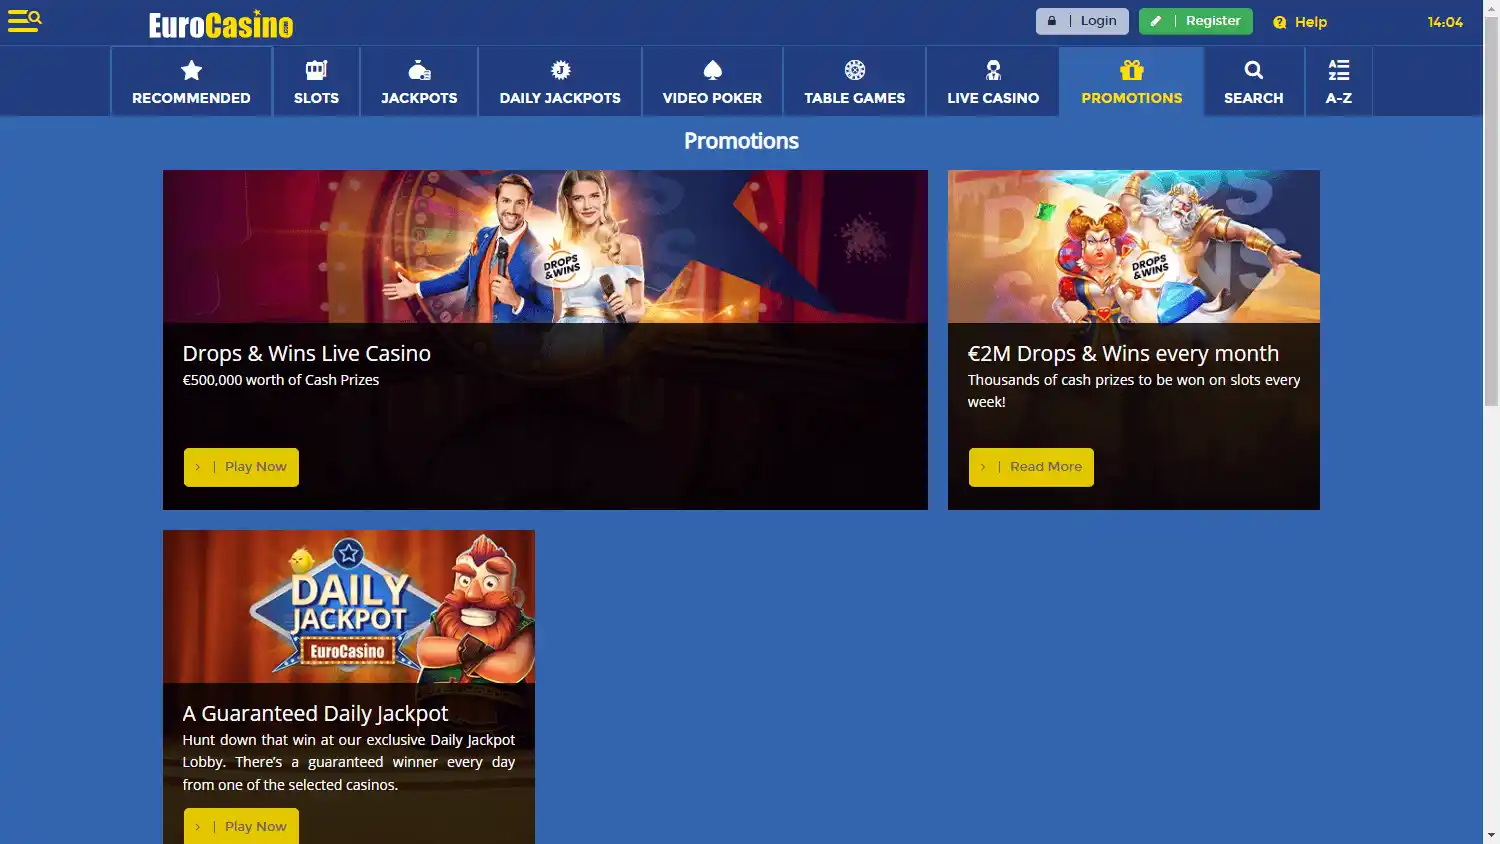Click the money bag icon above Jackpots
Image resolution: width=1500 pixels, height=844 pixels.
419,70
